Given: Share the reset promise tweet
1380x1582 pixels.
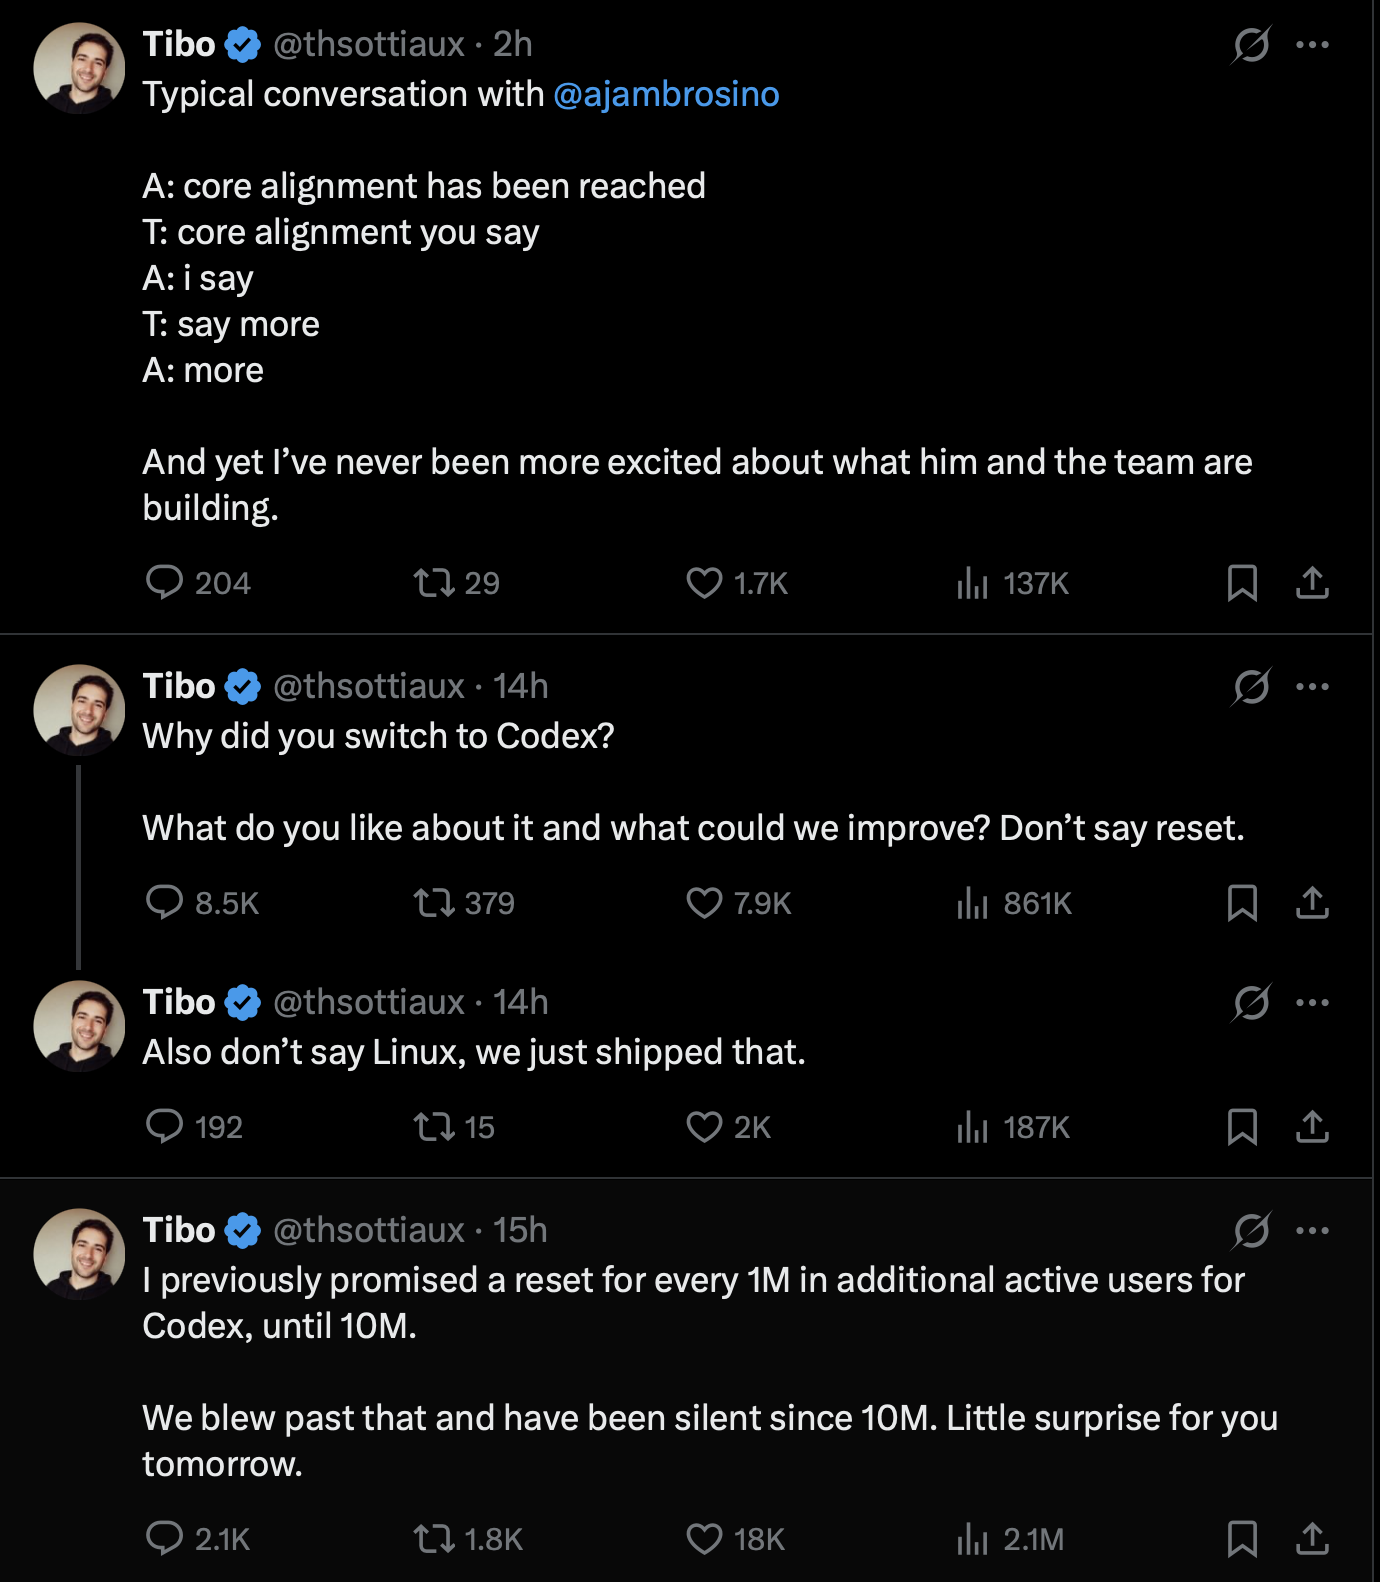Looking at the screenshot, I should tap(1312, 1539).
